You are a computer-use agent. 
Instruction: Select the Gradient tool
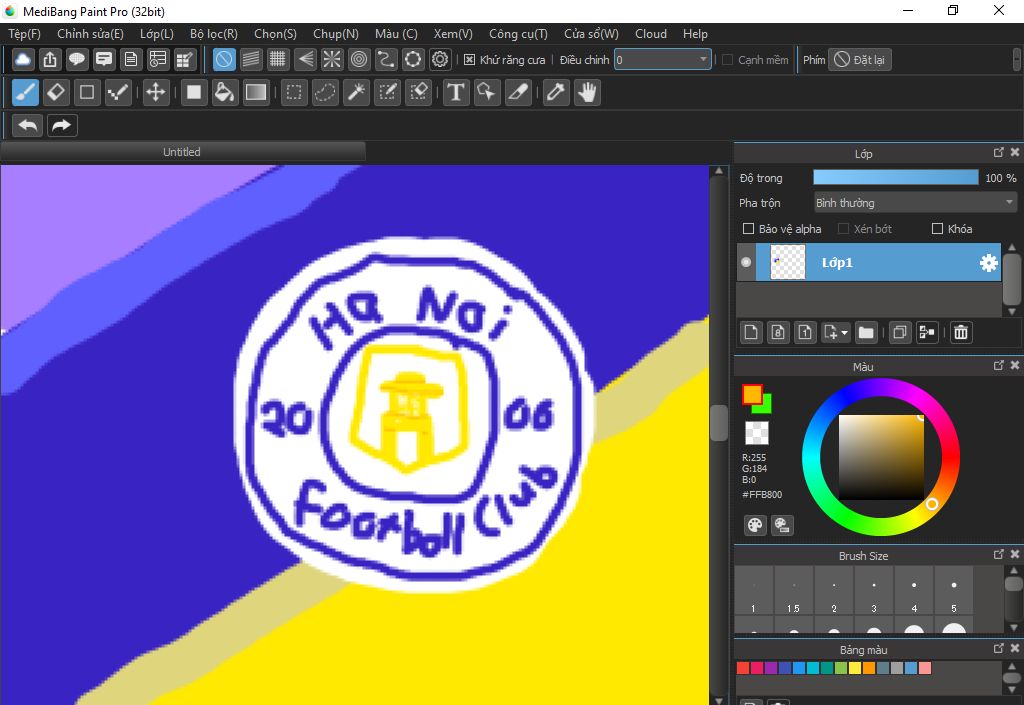tap(255, 92)
